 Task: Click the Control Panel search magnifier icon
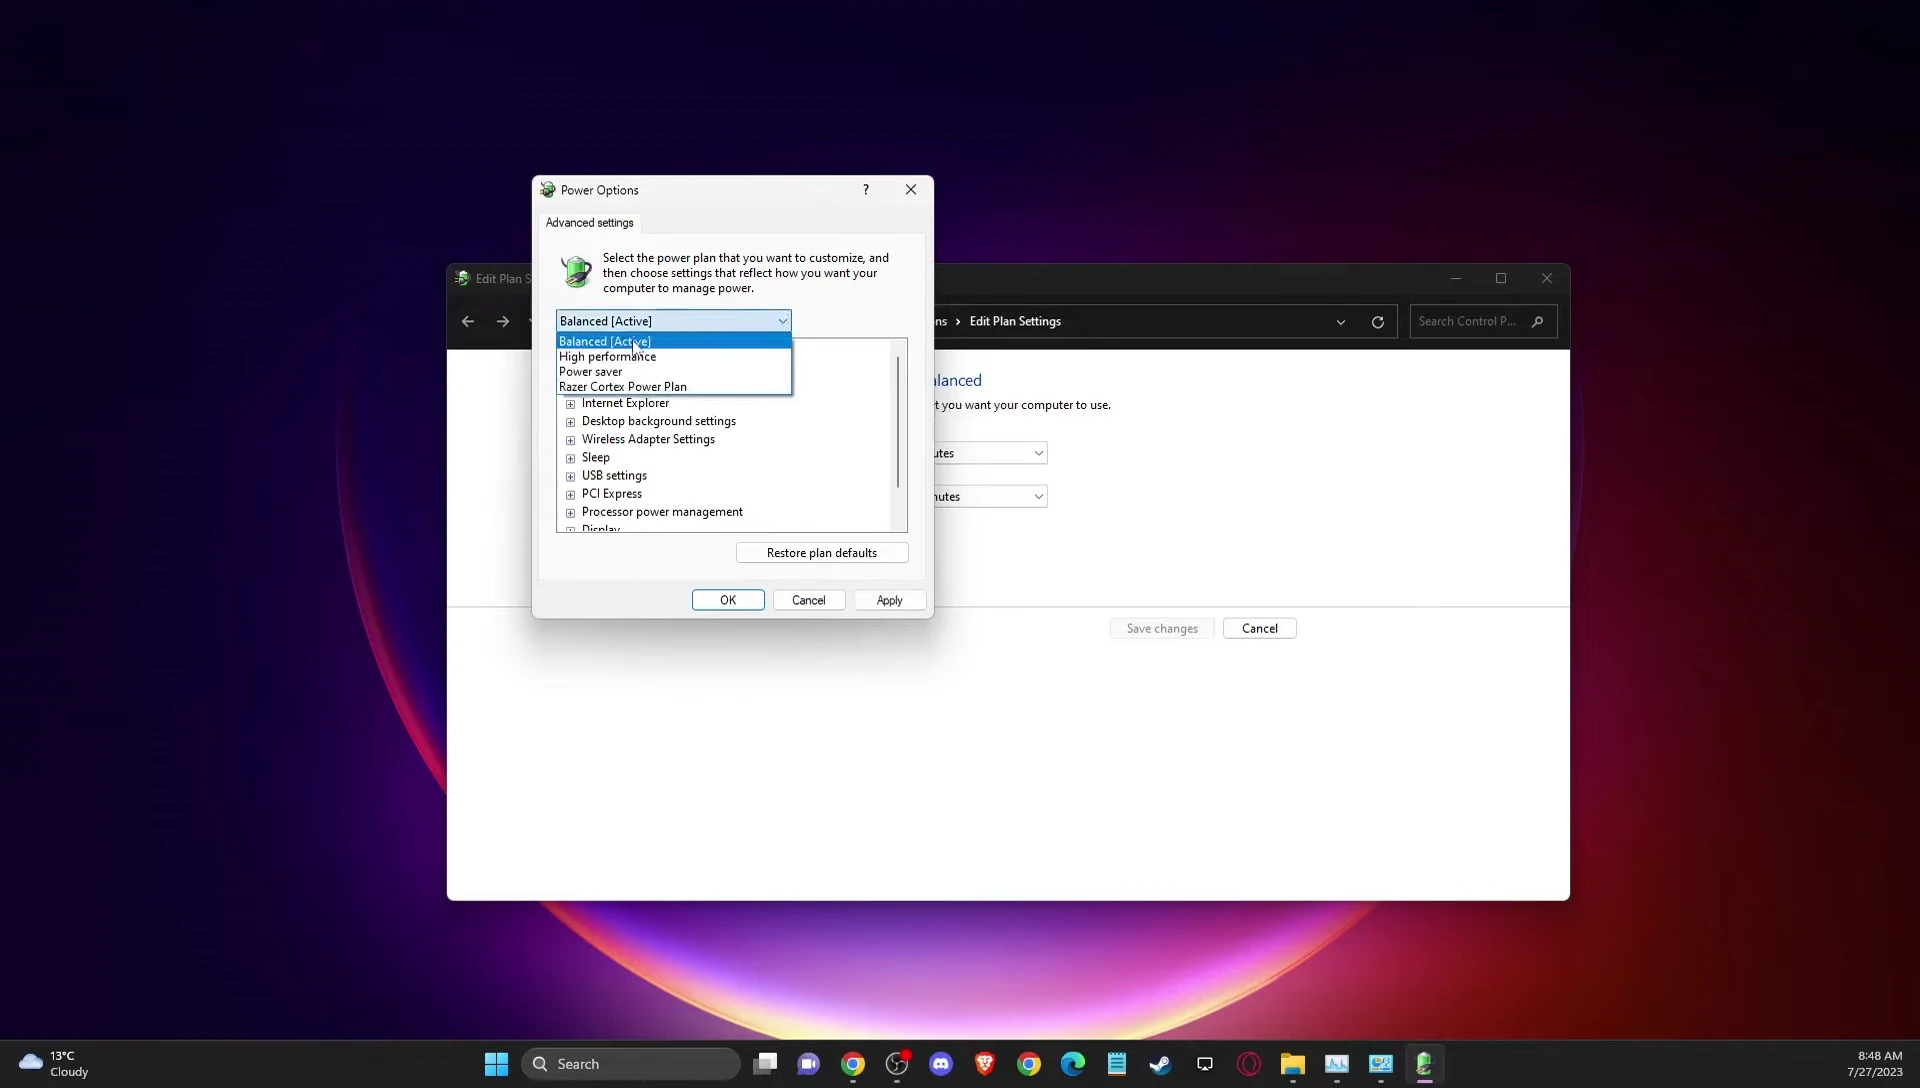(x=1538, y=322)
